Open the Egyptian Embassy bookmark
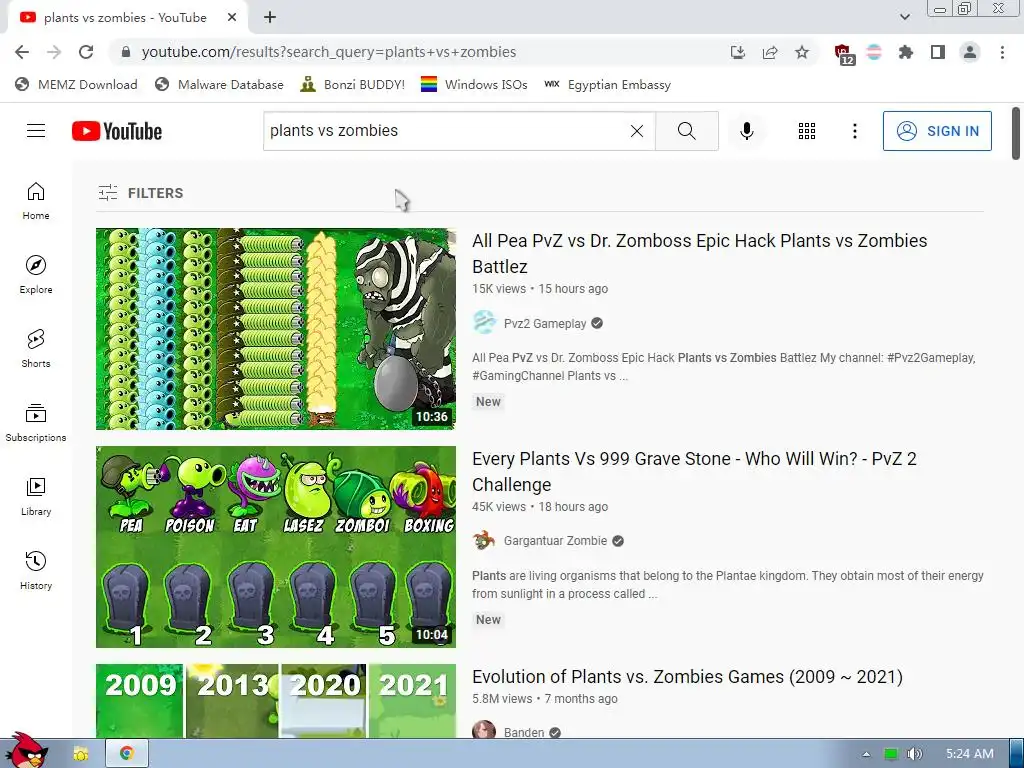 607,84
